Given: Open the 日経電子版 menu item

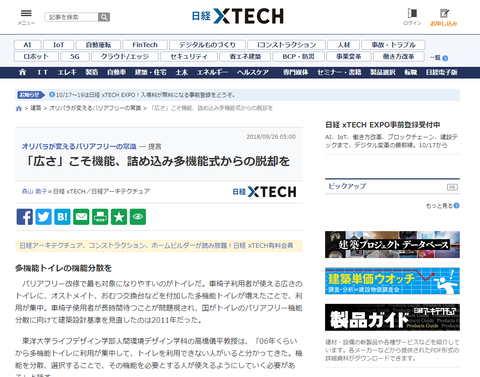Looking at the screenshot, I should 441,72.
